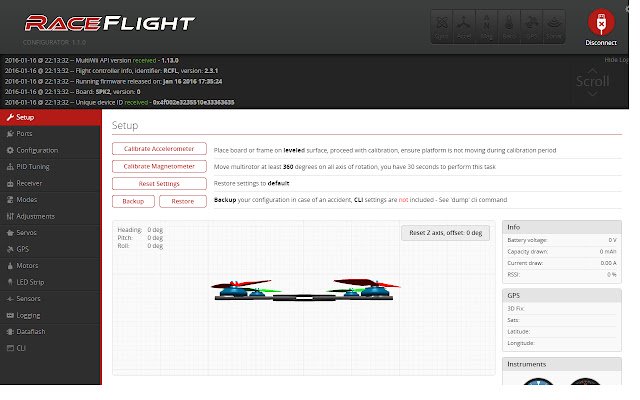Click the Running firmware released log line
This screenshot has width=640, height=400.
pyautogui.click(x=113, y=81)
